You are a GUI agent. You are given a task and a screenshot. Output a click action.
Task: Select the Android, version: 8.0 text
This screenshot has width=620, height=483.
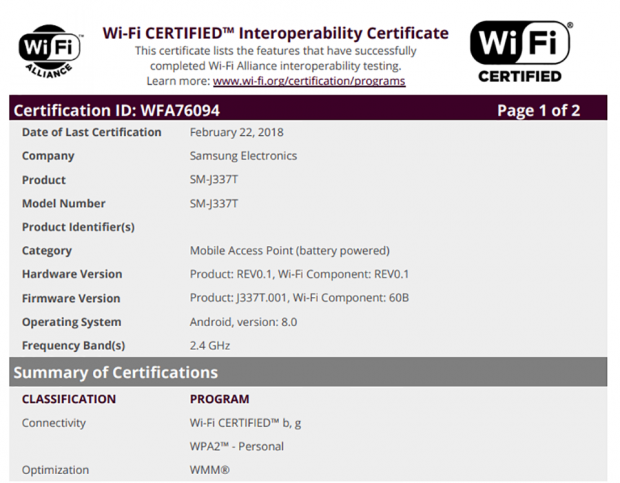[x=243, y=322]
